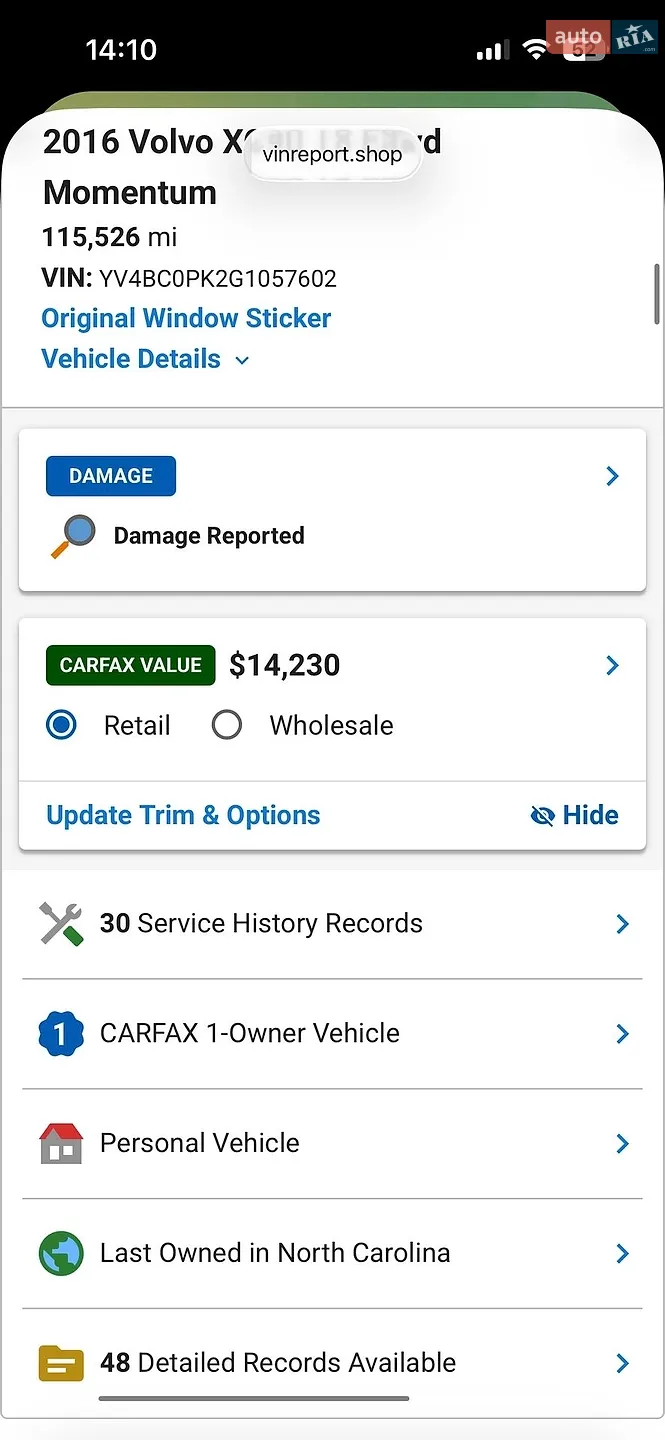The width and height of the screenshot is (665, 1440).
Task: Tap the wrench Service History icon
Action: pos(61,923)
